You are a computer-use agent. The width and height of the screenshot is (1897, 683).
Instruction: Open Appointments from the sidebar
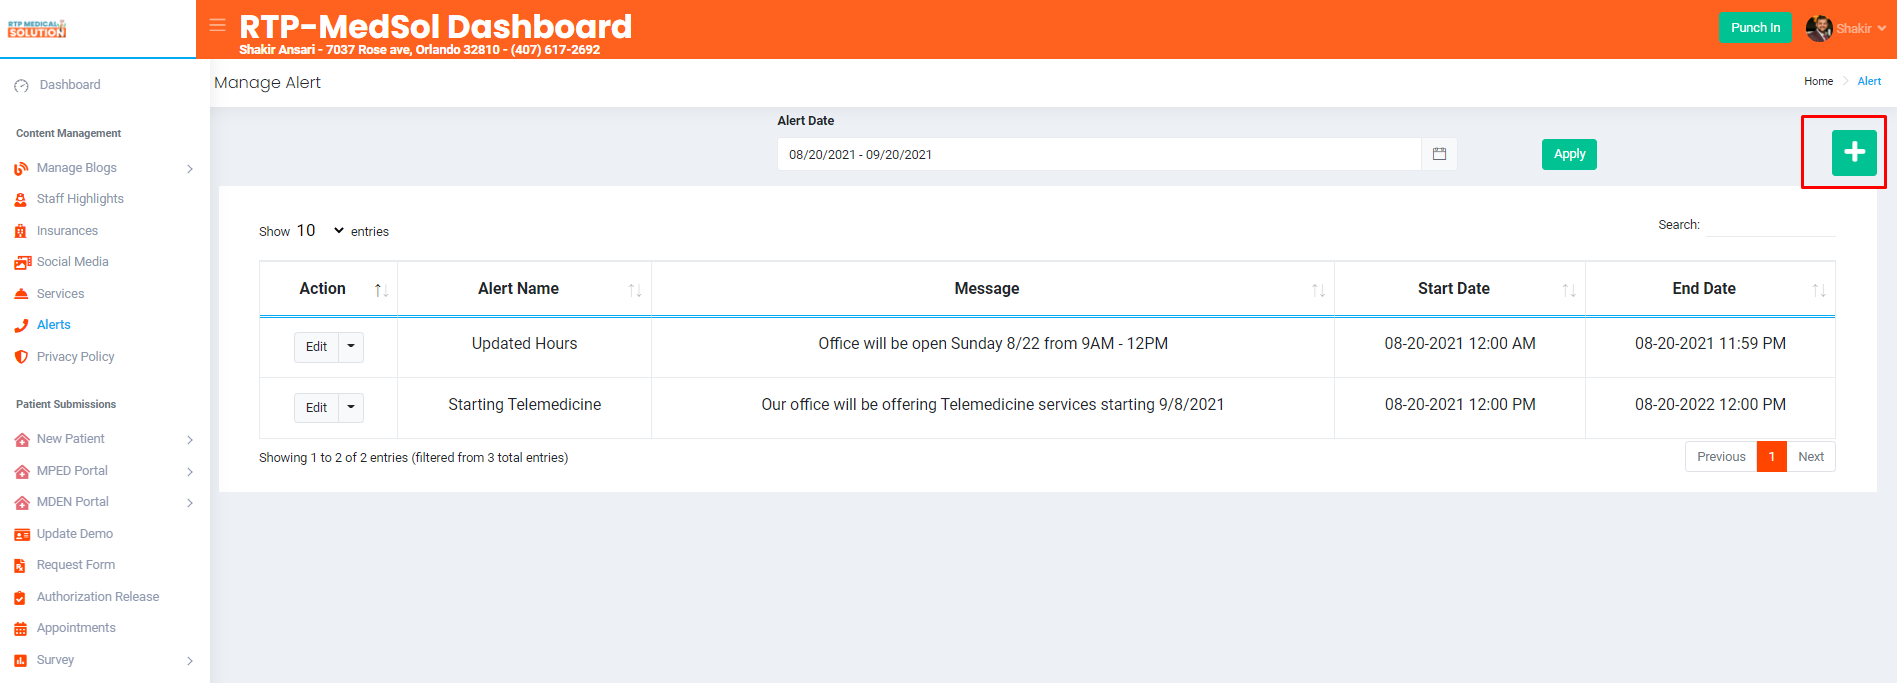[x=76, y=628]
